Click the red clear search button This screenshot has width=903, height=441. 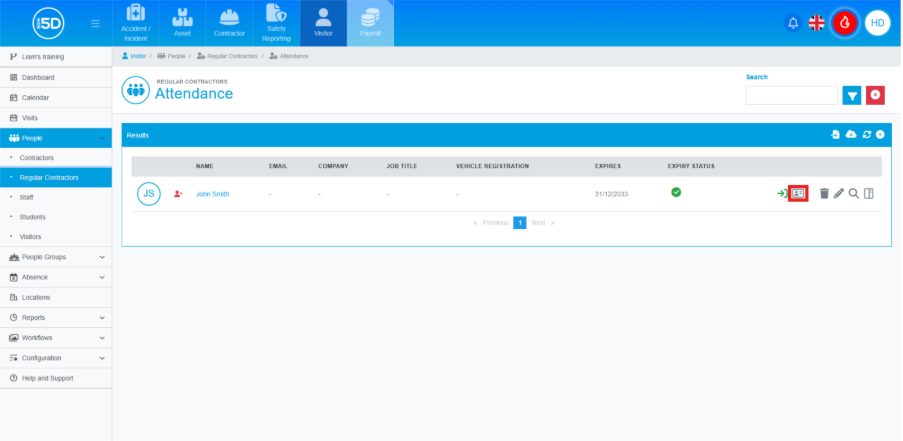[876, 95]
